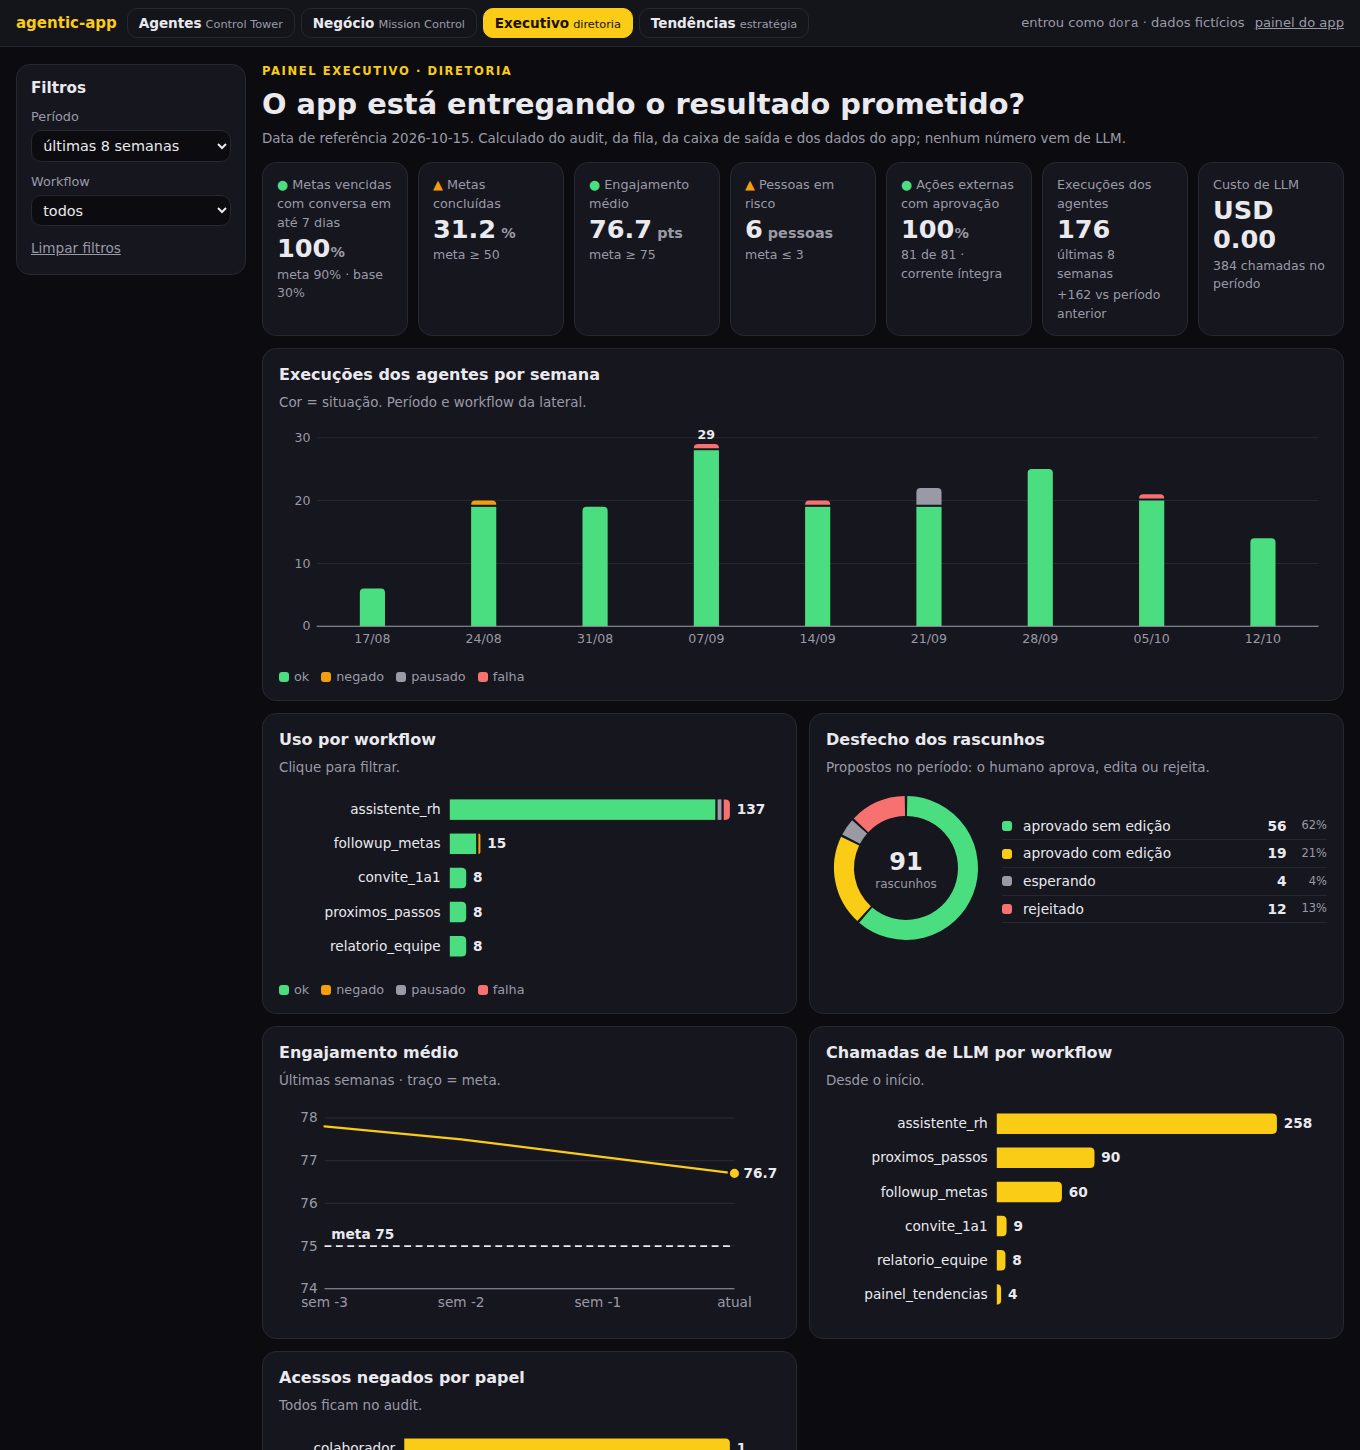The height and width of the screenshot is (1450, 1360).
Task: Click the 28/09 weekly executions bar
Action: [x=1040, y=547]
